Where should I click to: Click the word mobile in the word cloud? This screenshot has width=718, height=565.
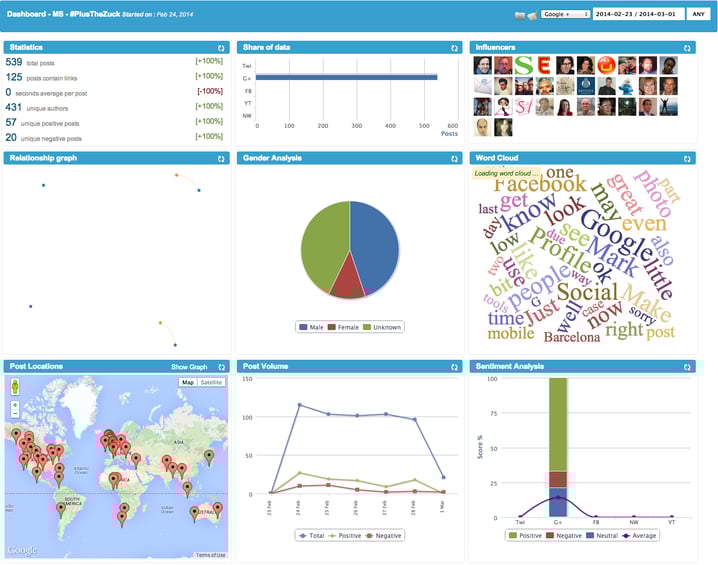click(x=511, y=333)
